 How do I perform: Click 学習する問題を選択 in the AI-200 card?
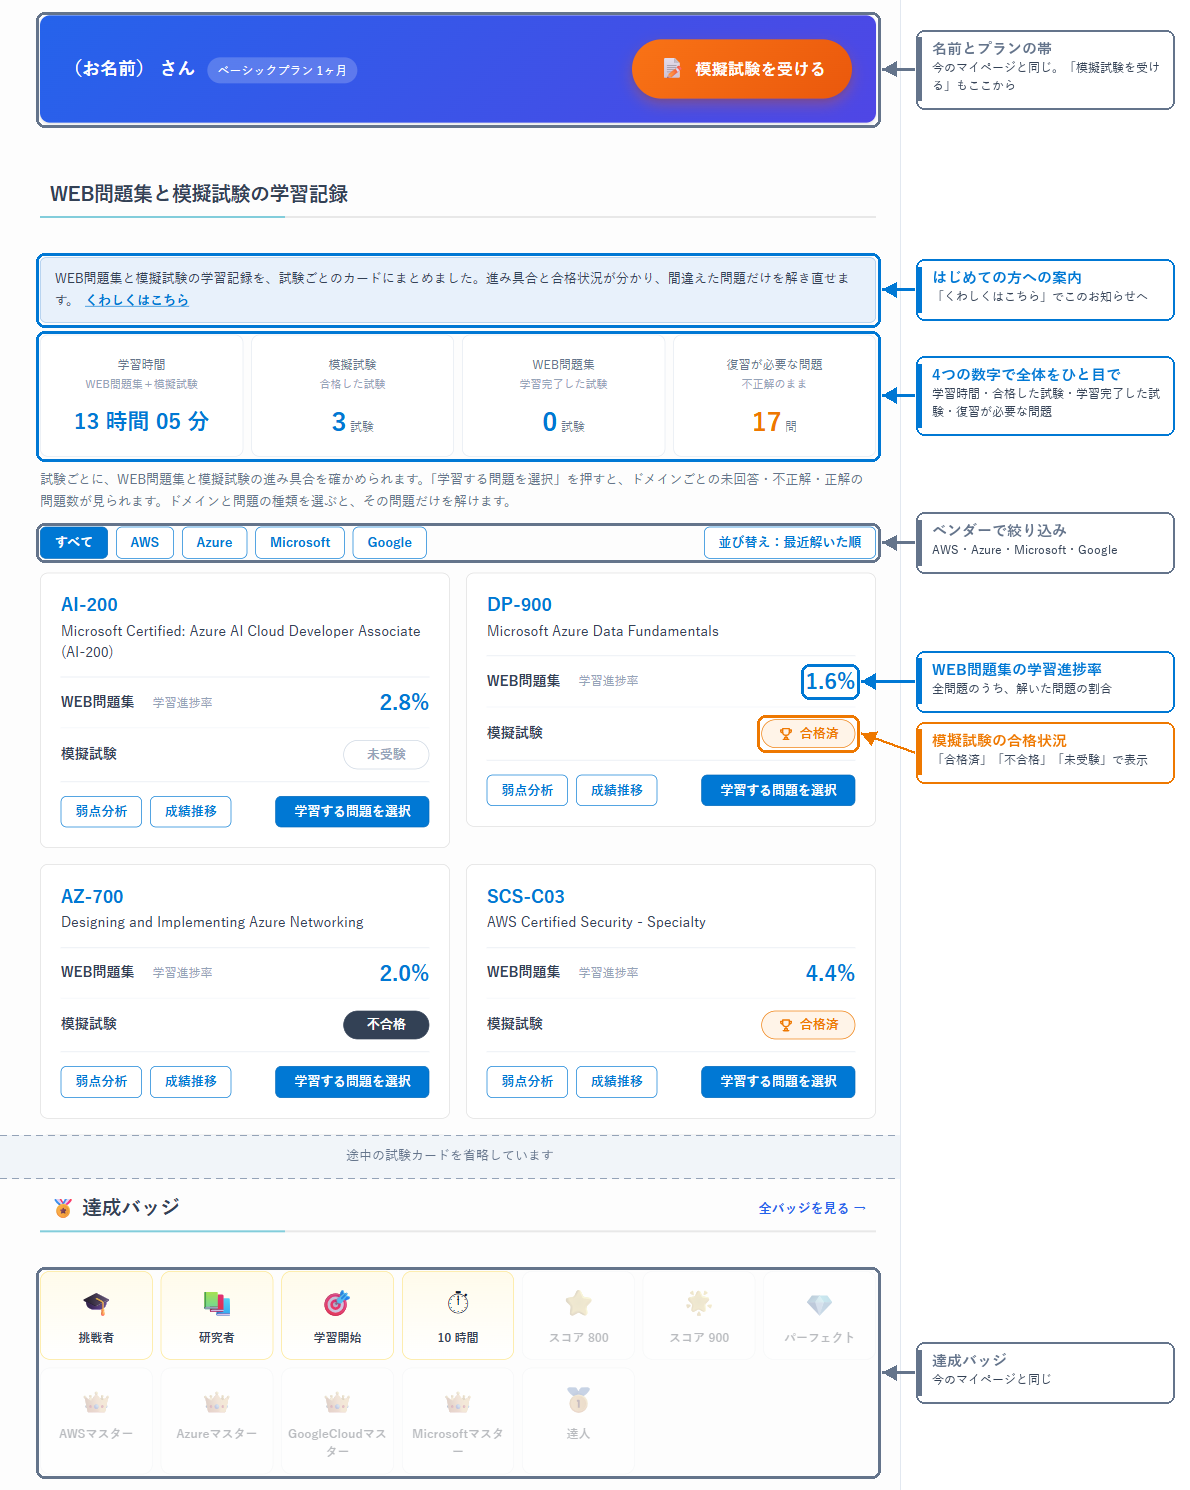pos(352,811)
